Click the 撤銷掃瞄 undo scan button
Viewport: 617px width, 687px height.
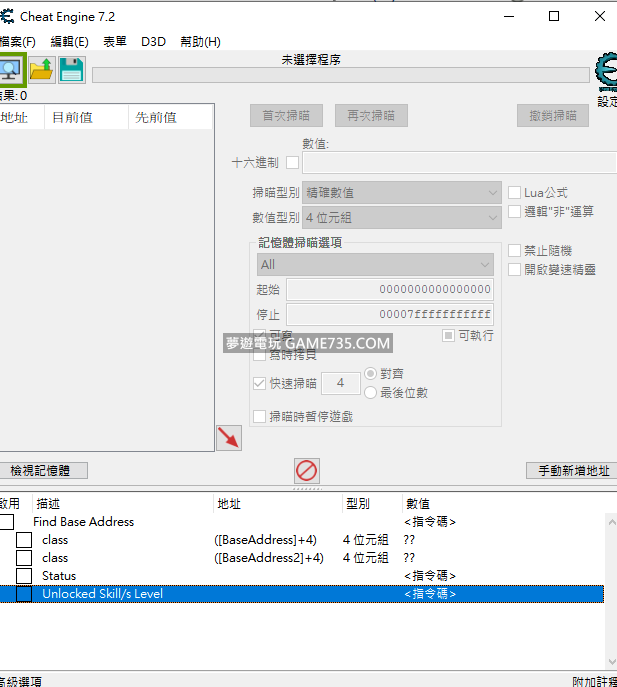[x=553, y=116]
